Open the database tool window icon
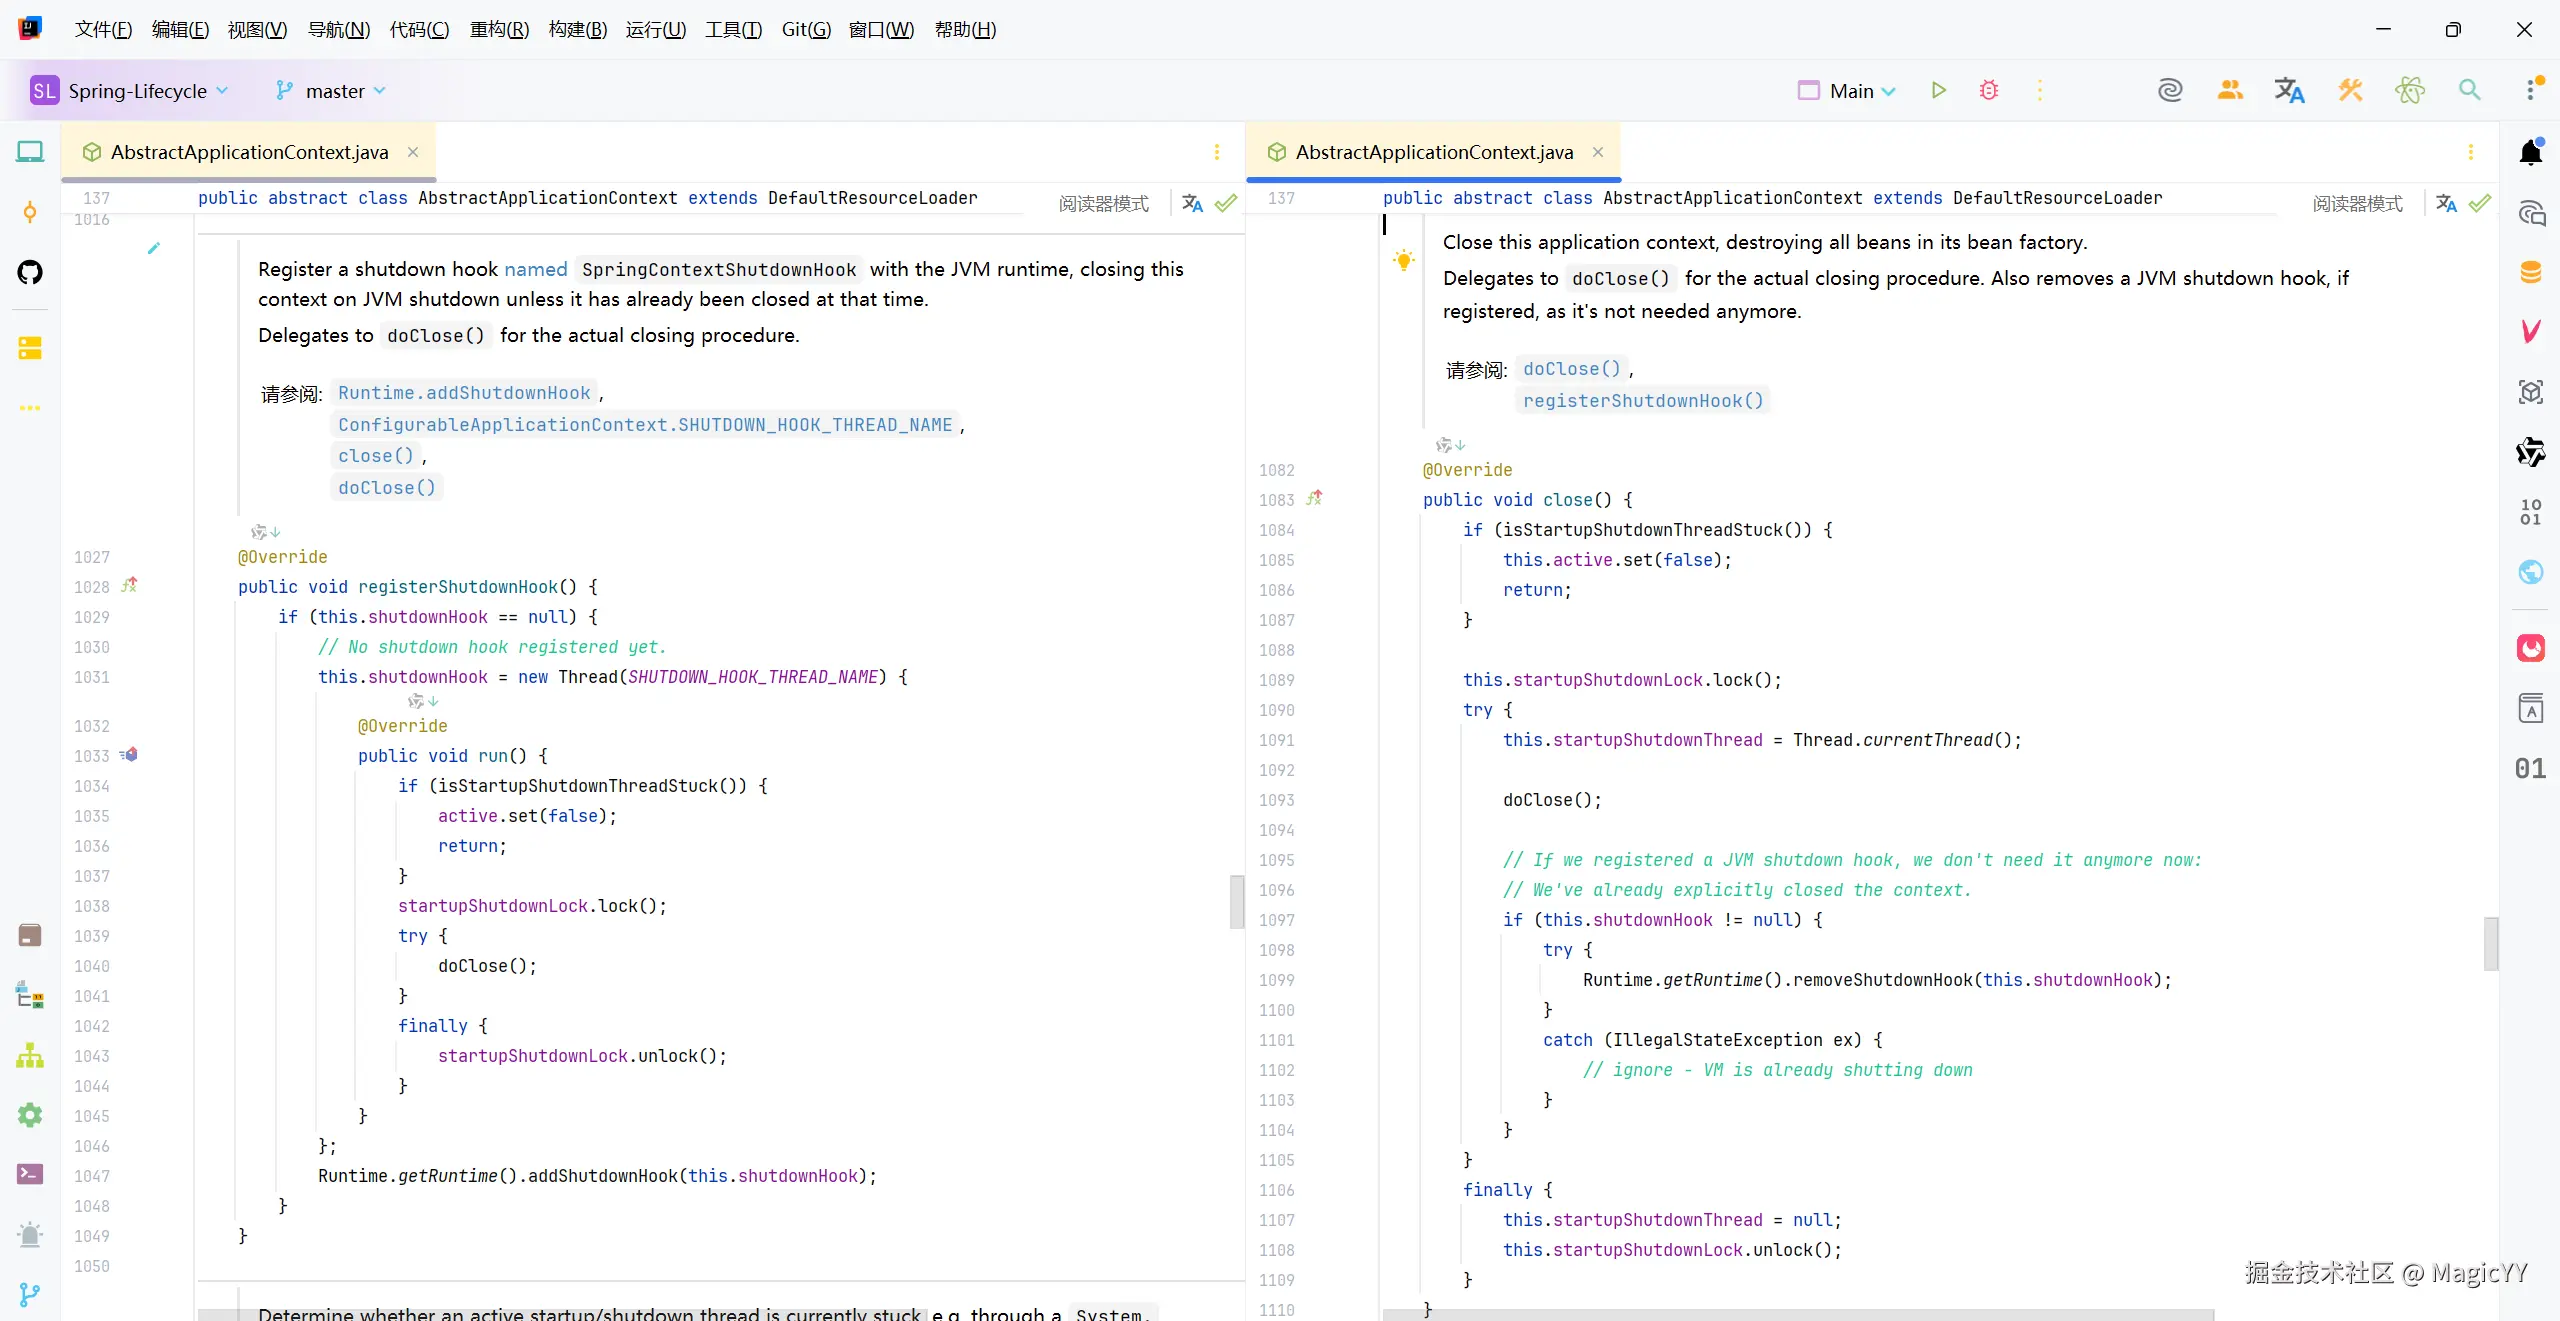The height and width of the screenshot is (1321, 2560). click(x=2531, y=272)
